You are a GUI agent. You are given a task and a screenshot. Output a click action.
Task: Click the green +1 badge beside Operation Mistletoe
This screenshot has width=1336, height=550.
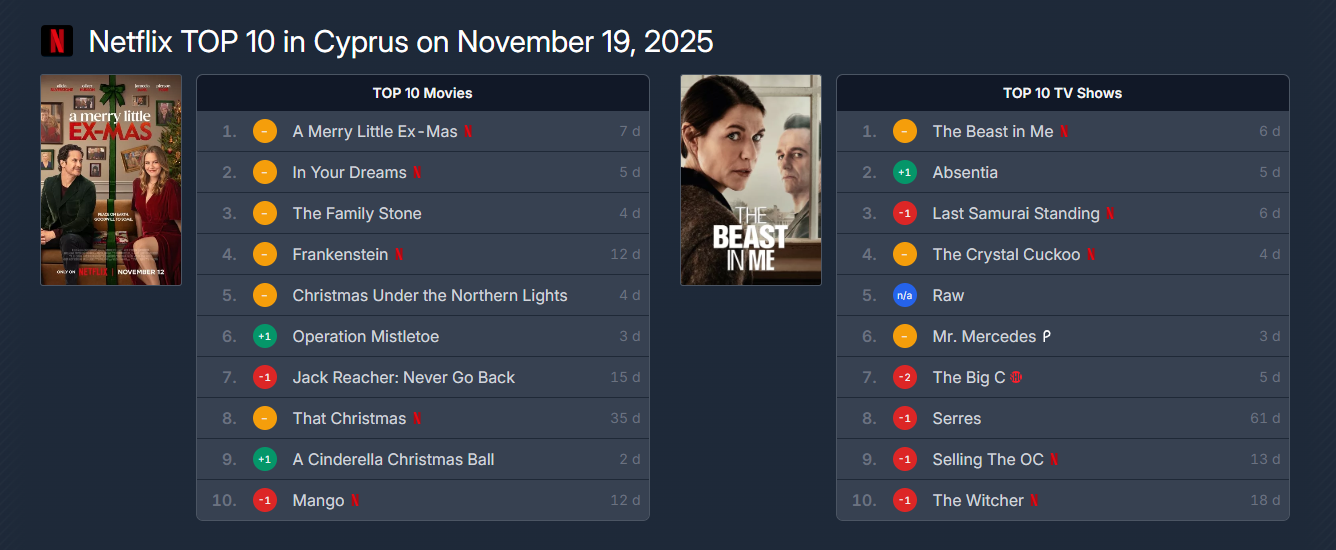coord(265,337)
